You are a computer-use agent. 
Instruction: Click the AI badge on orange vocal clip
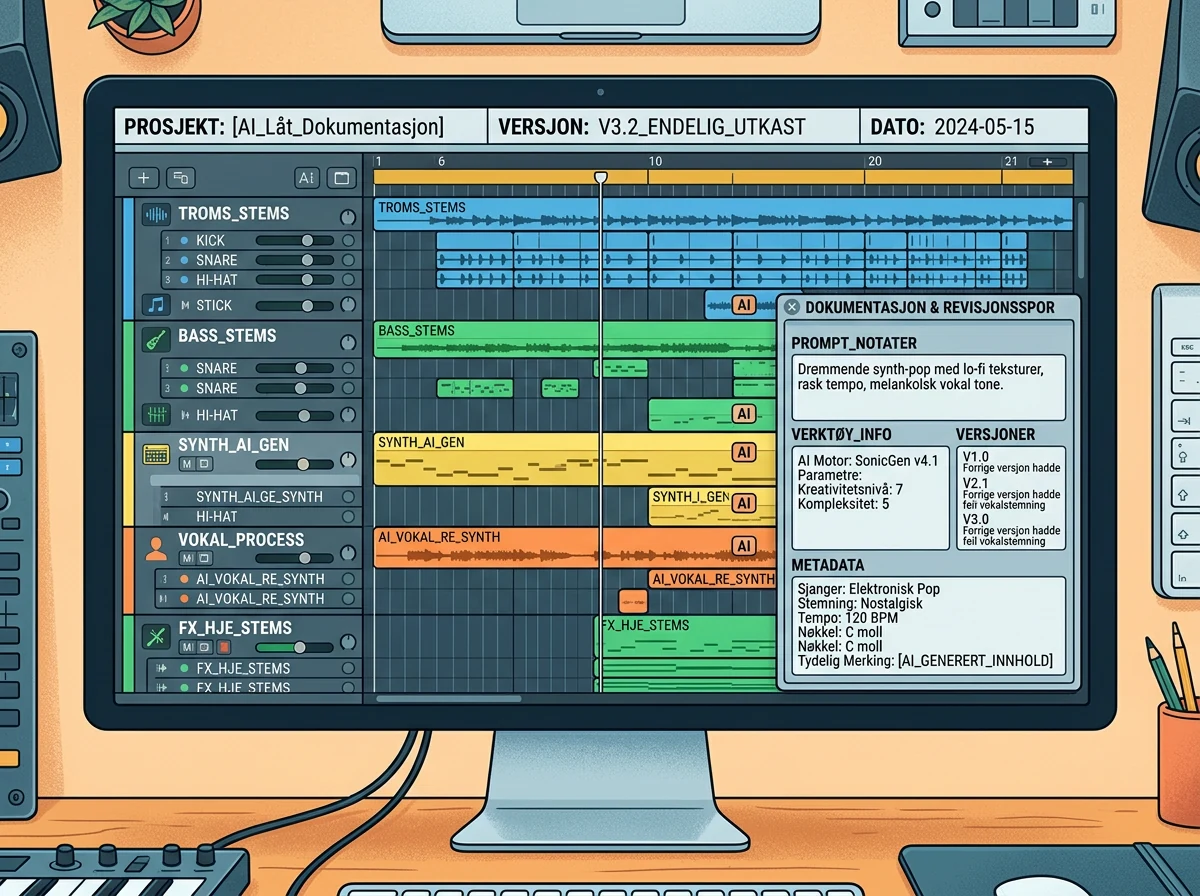pos(743,546)
